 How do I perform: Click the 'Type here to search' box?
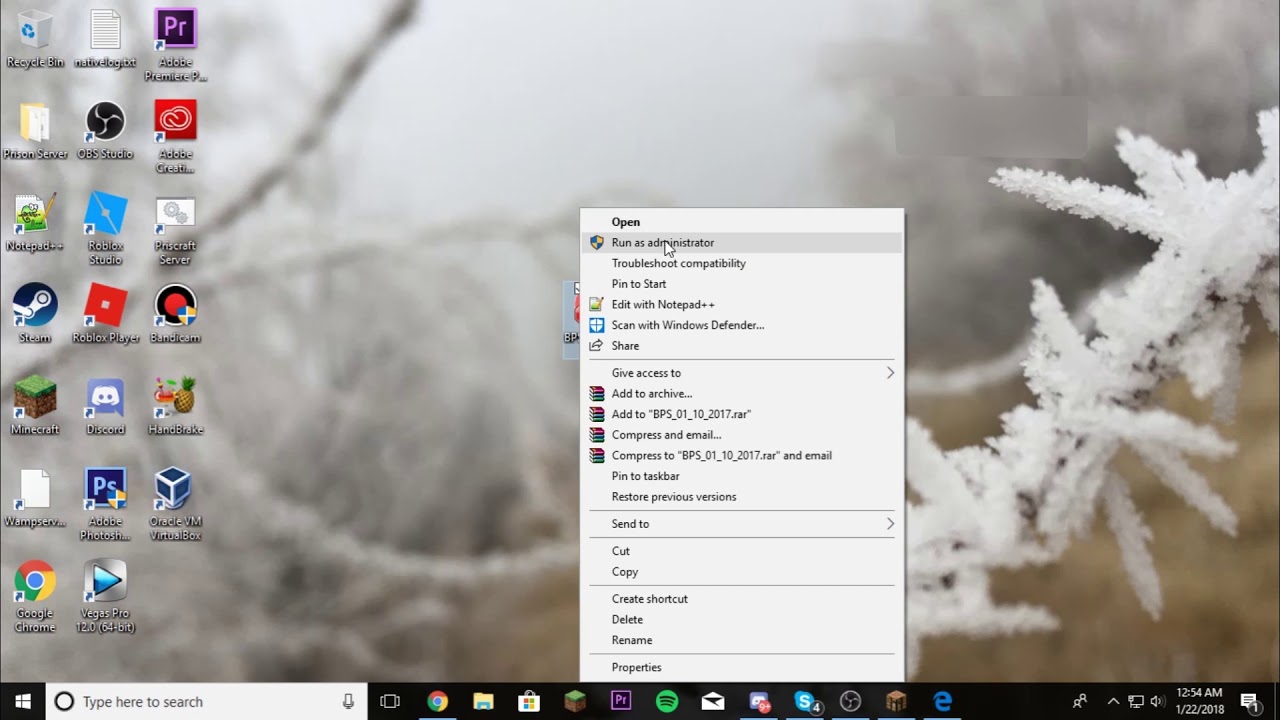point(206,701)
